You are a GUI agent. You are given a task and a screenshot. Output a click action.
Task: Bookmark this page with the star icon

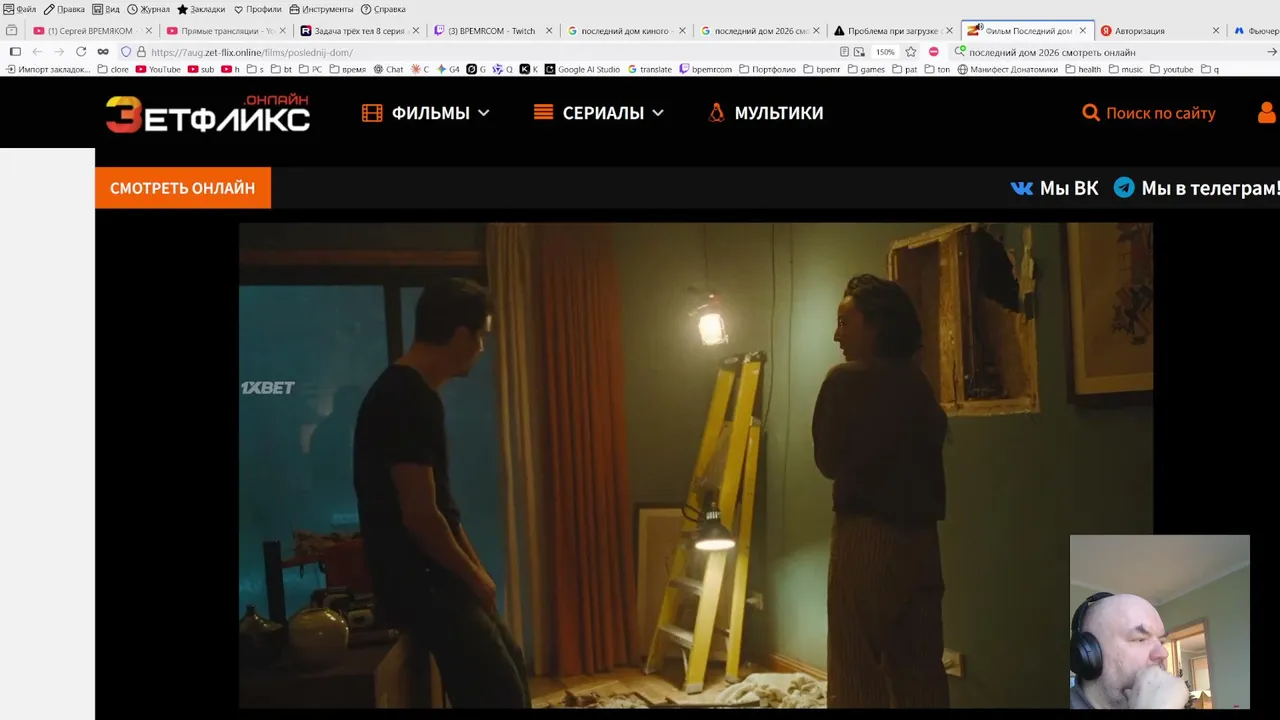tap(911, 52)
